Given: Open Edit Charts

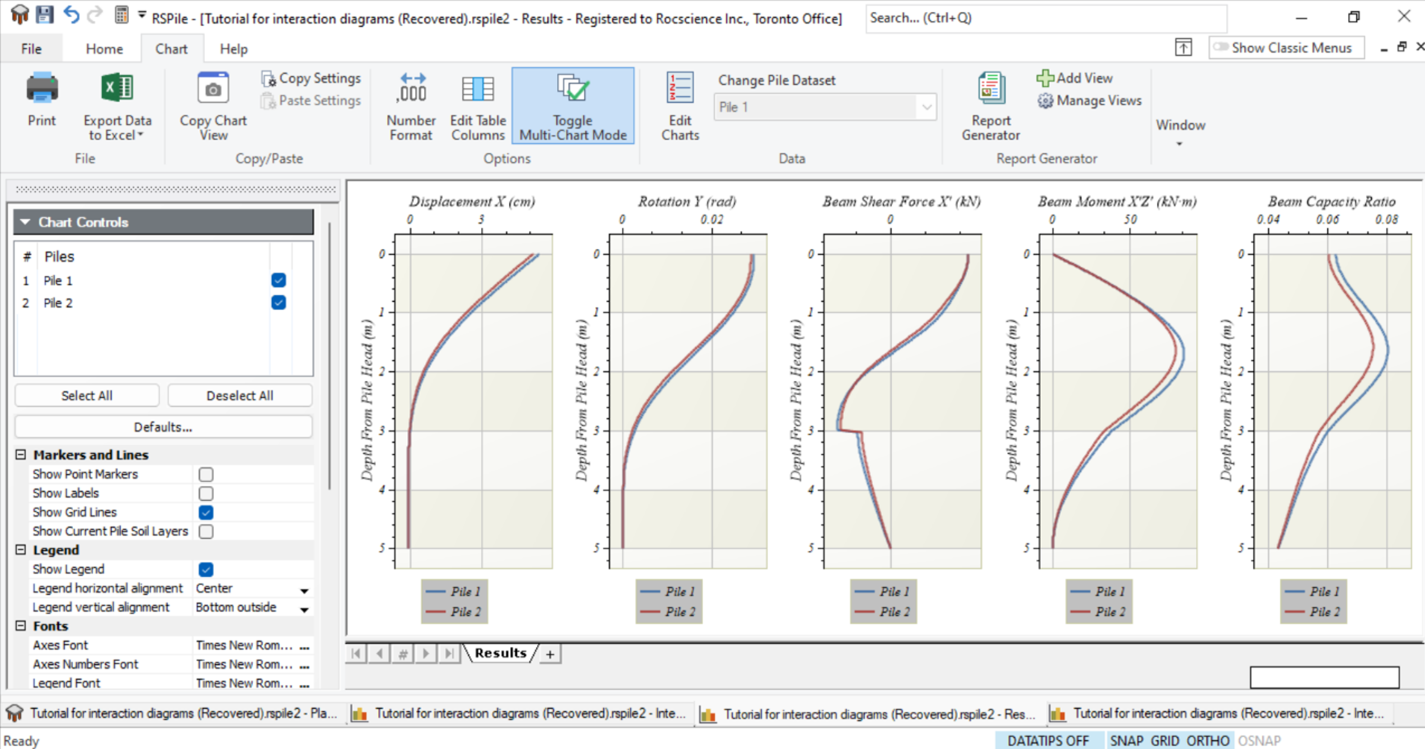Looking at the screenshot, I should click(680, 107).
